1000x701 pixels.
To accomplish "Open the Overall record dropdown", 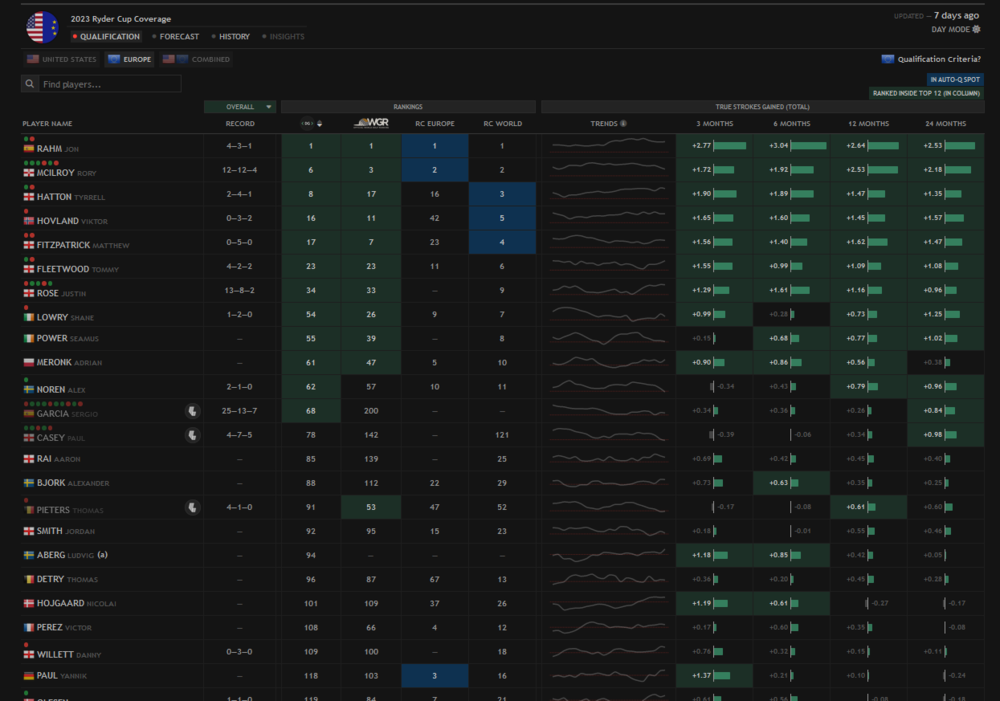I will 240,107.
